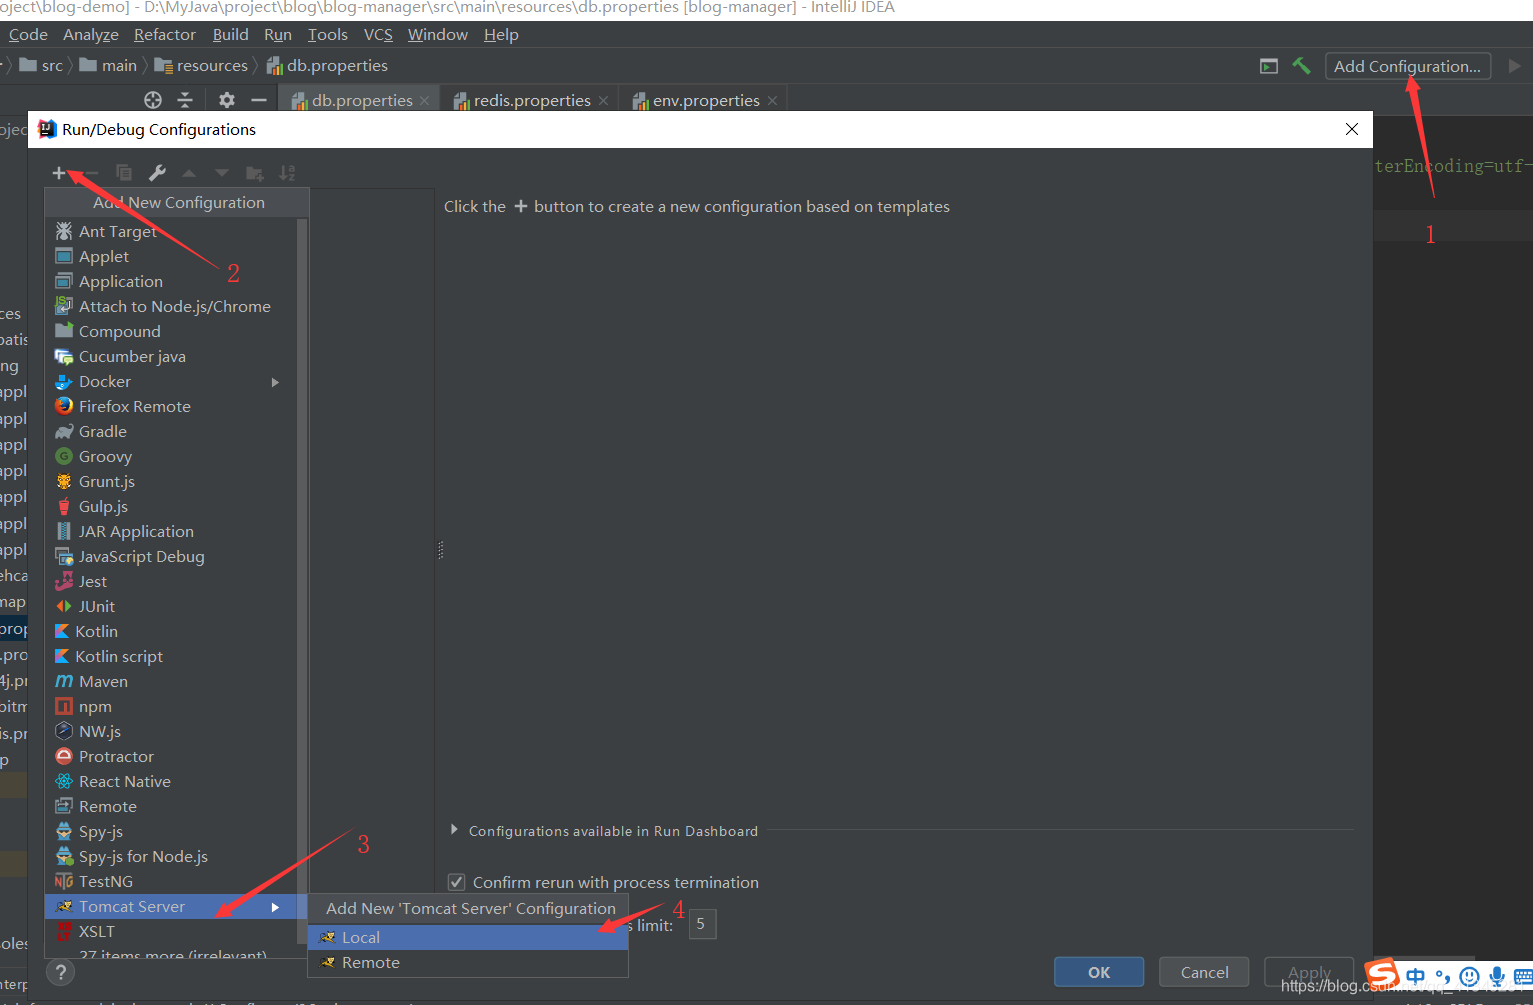This screenshot has width=1533, height=1005.
Task: Open the wrench Edit Templates icon
Action: pos(157,173)
